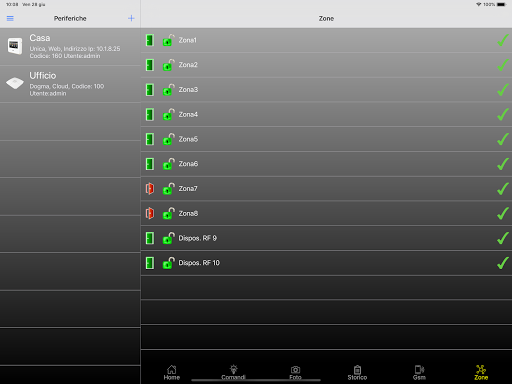
Task: Click the red open-door icon of Zona7
Action: coord(150,189)
